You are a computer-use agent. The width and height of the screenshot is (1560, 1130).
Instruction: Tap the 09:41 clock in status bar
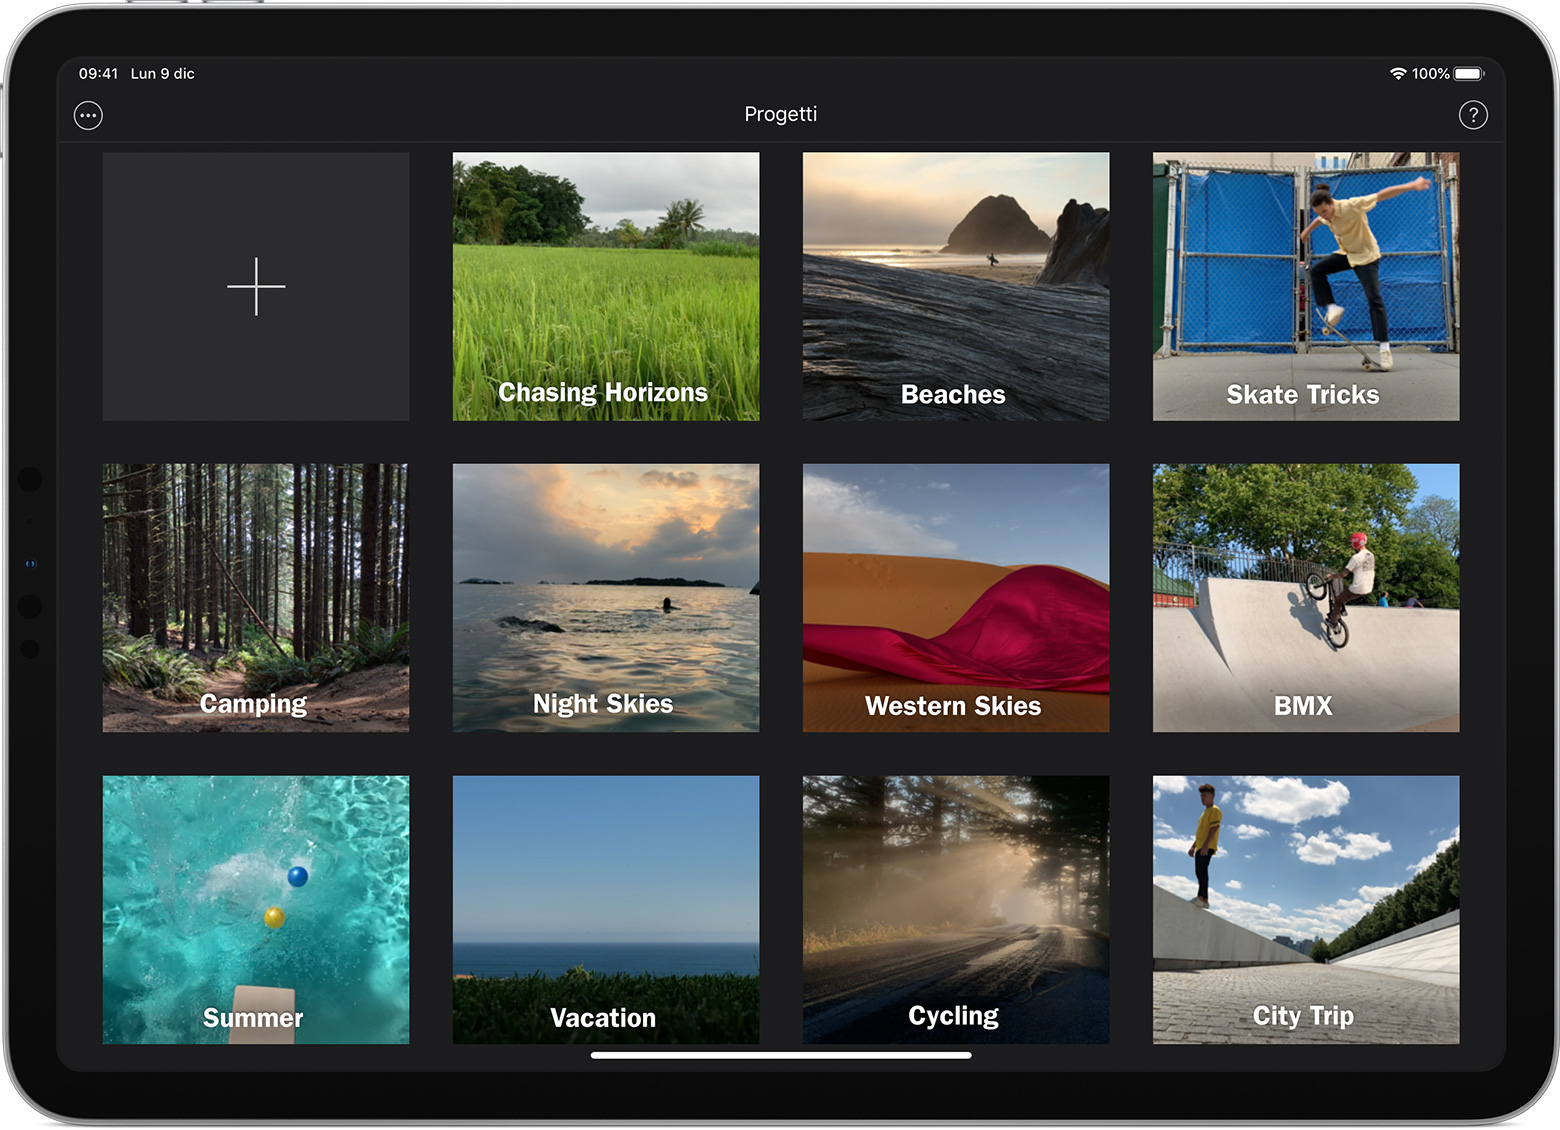point(98,74)
